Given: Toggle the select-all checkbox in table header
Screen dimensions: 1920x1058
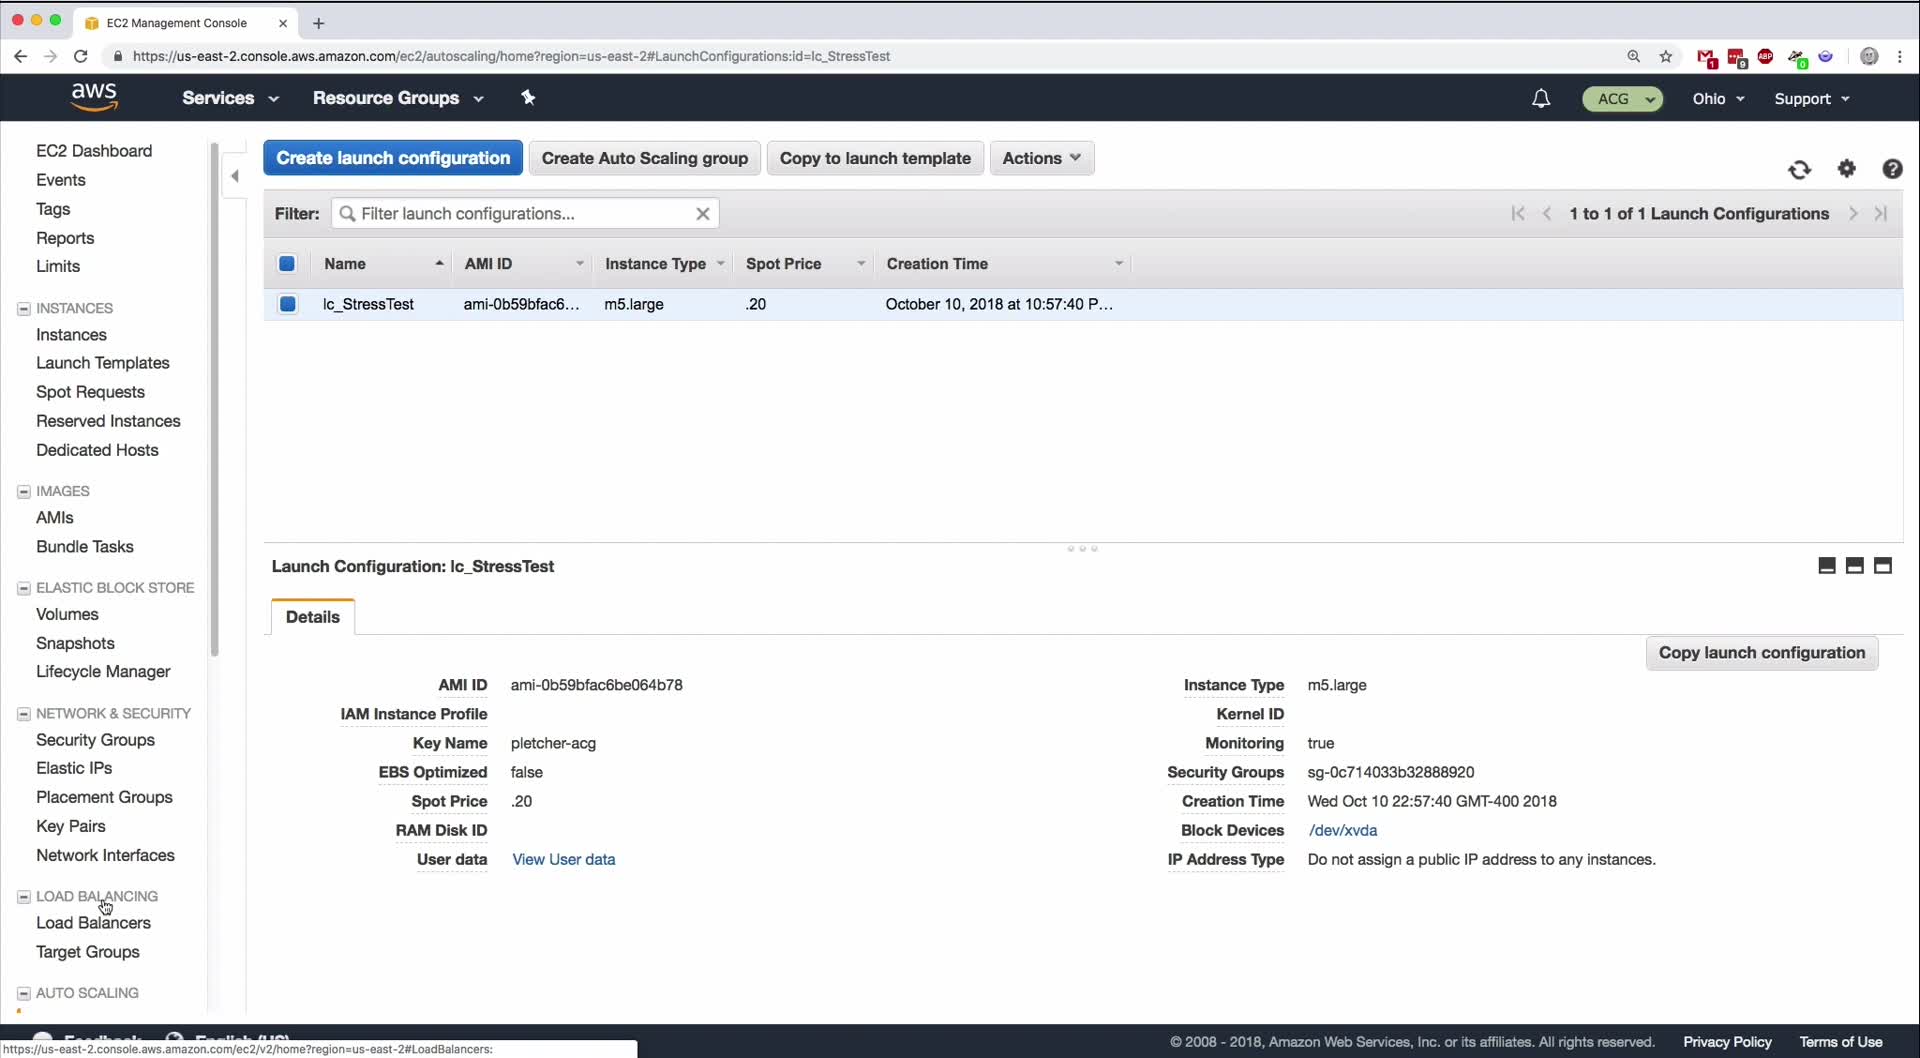Looking at the screenshot, I should [x=287, y=264].
